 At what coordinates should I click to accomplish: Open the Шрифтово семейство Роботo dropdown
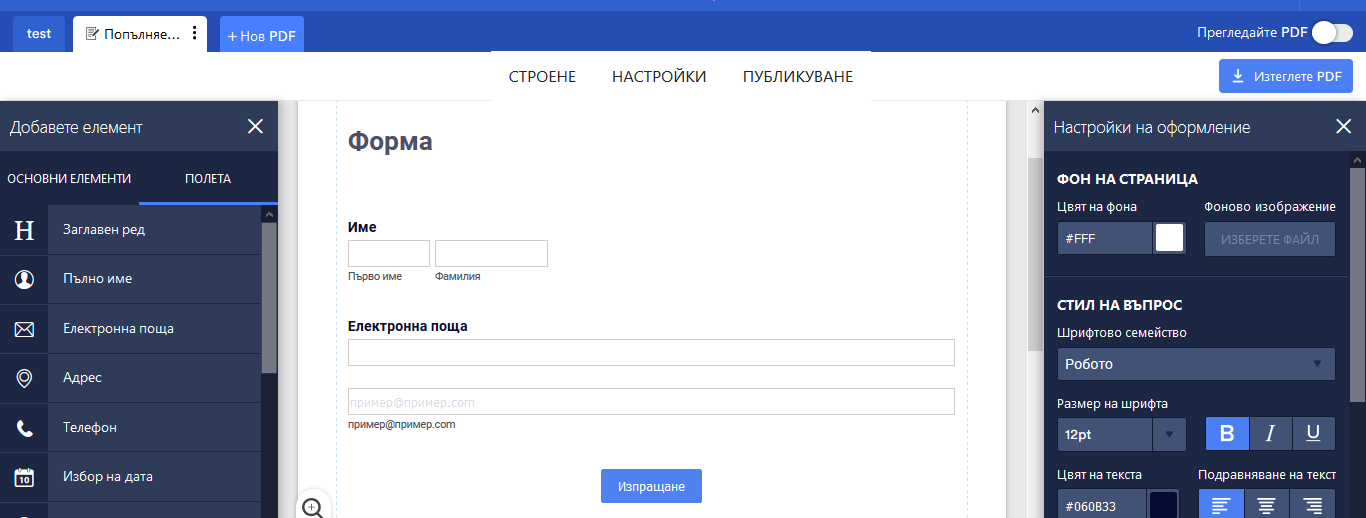pos(1196,364)
